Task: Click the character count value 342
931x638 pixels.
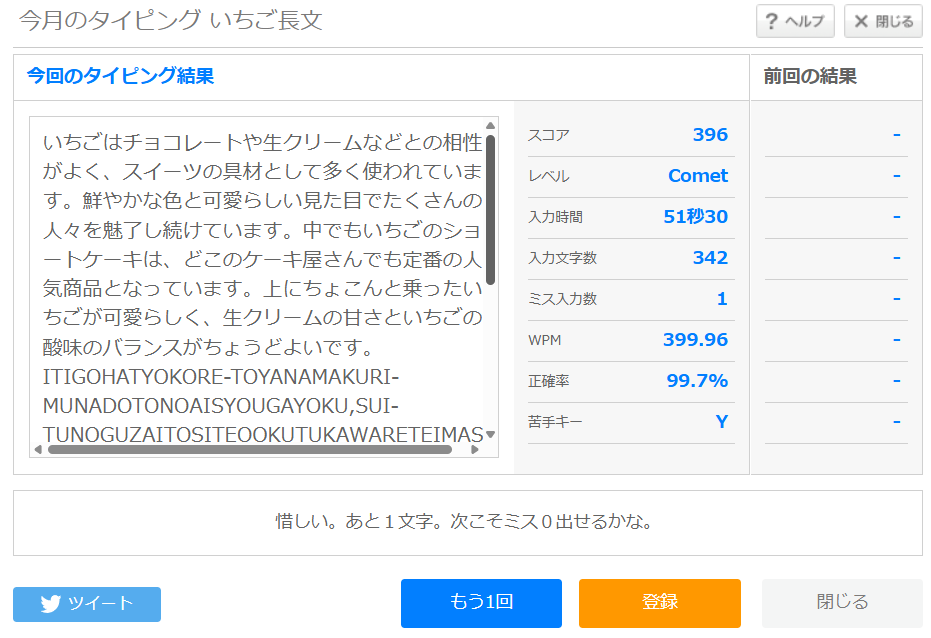Action: pos(710,258)
